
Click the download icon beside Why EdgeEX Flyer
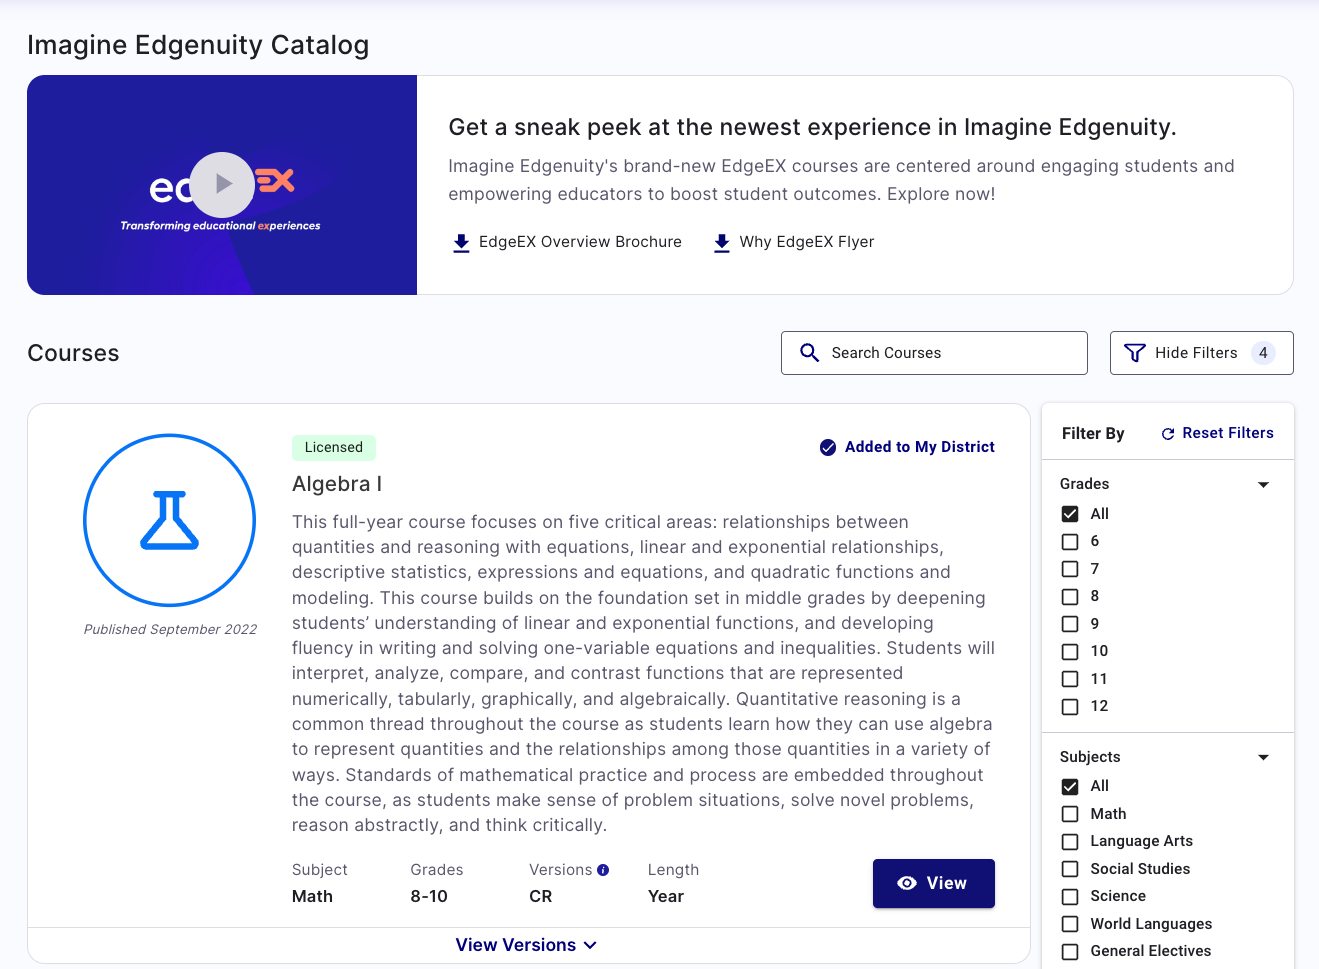pyautogui.click(x=721, y=242)
